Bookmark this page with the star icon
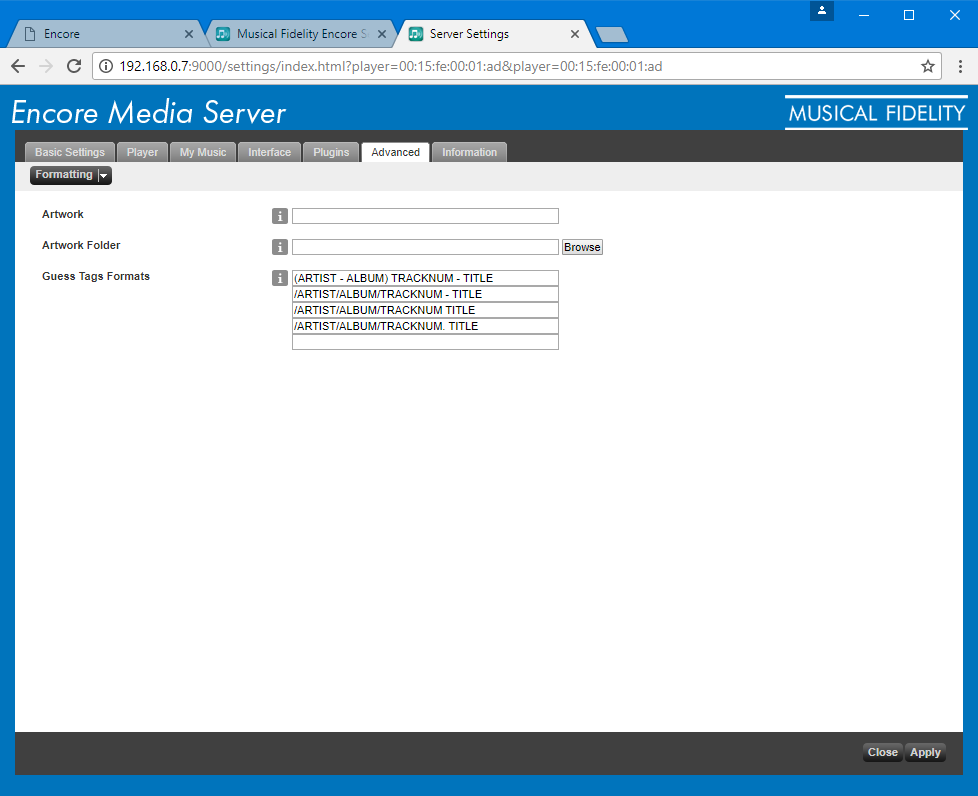 click(x=927, y=66)
